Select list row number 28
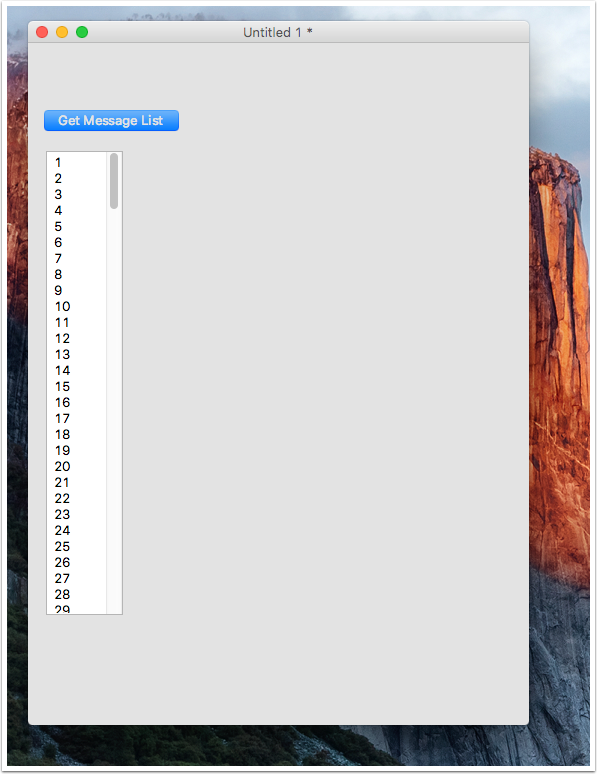Screen dimensions: 597x774 click(x=77, y=594)
